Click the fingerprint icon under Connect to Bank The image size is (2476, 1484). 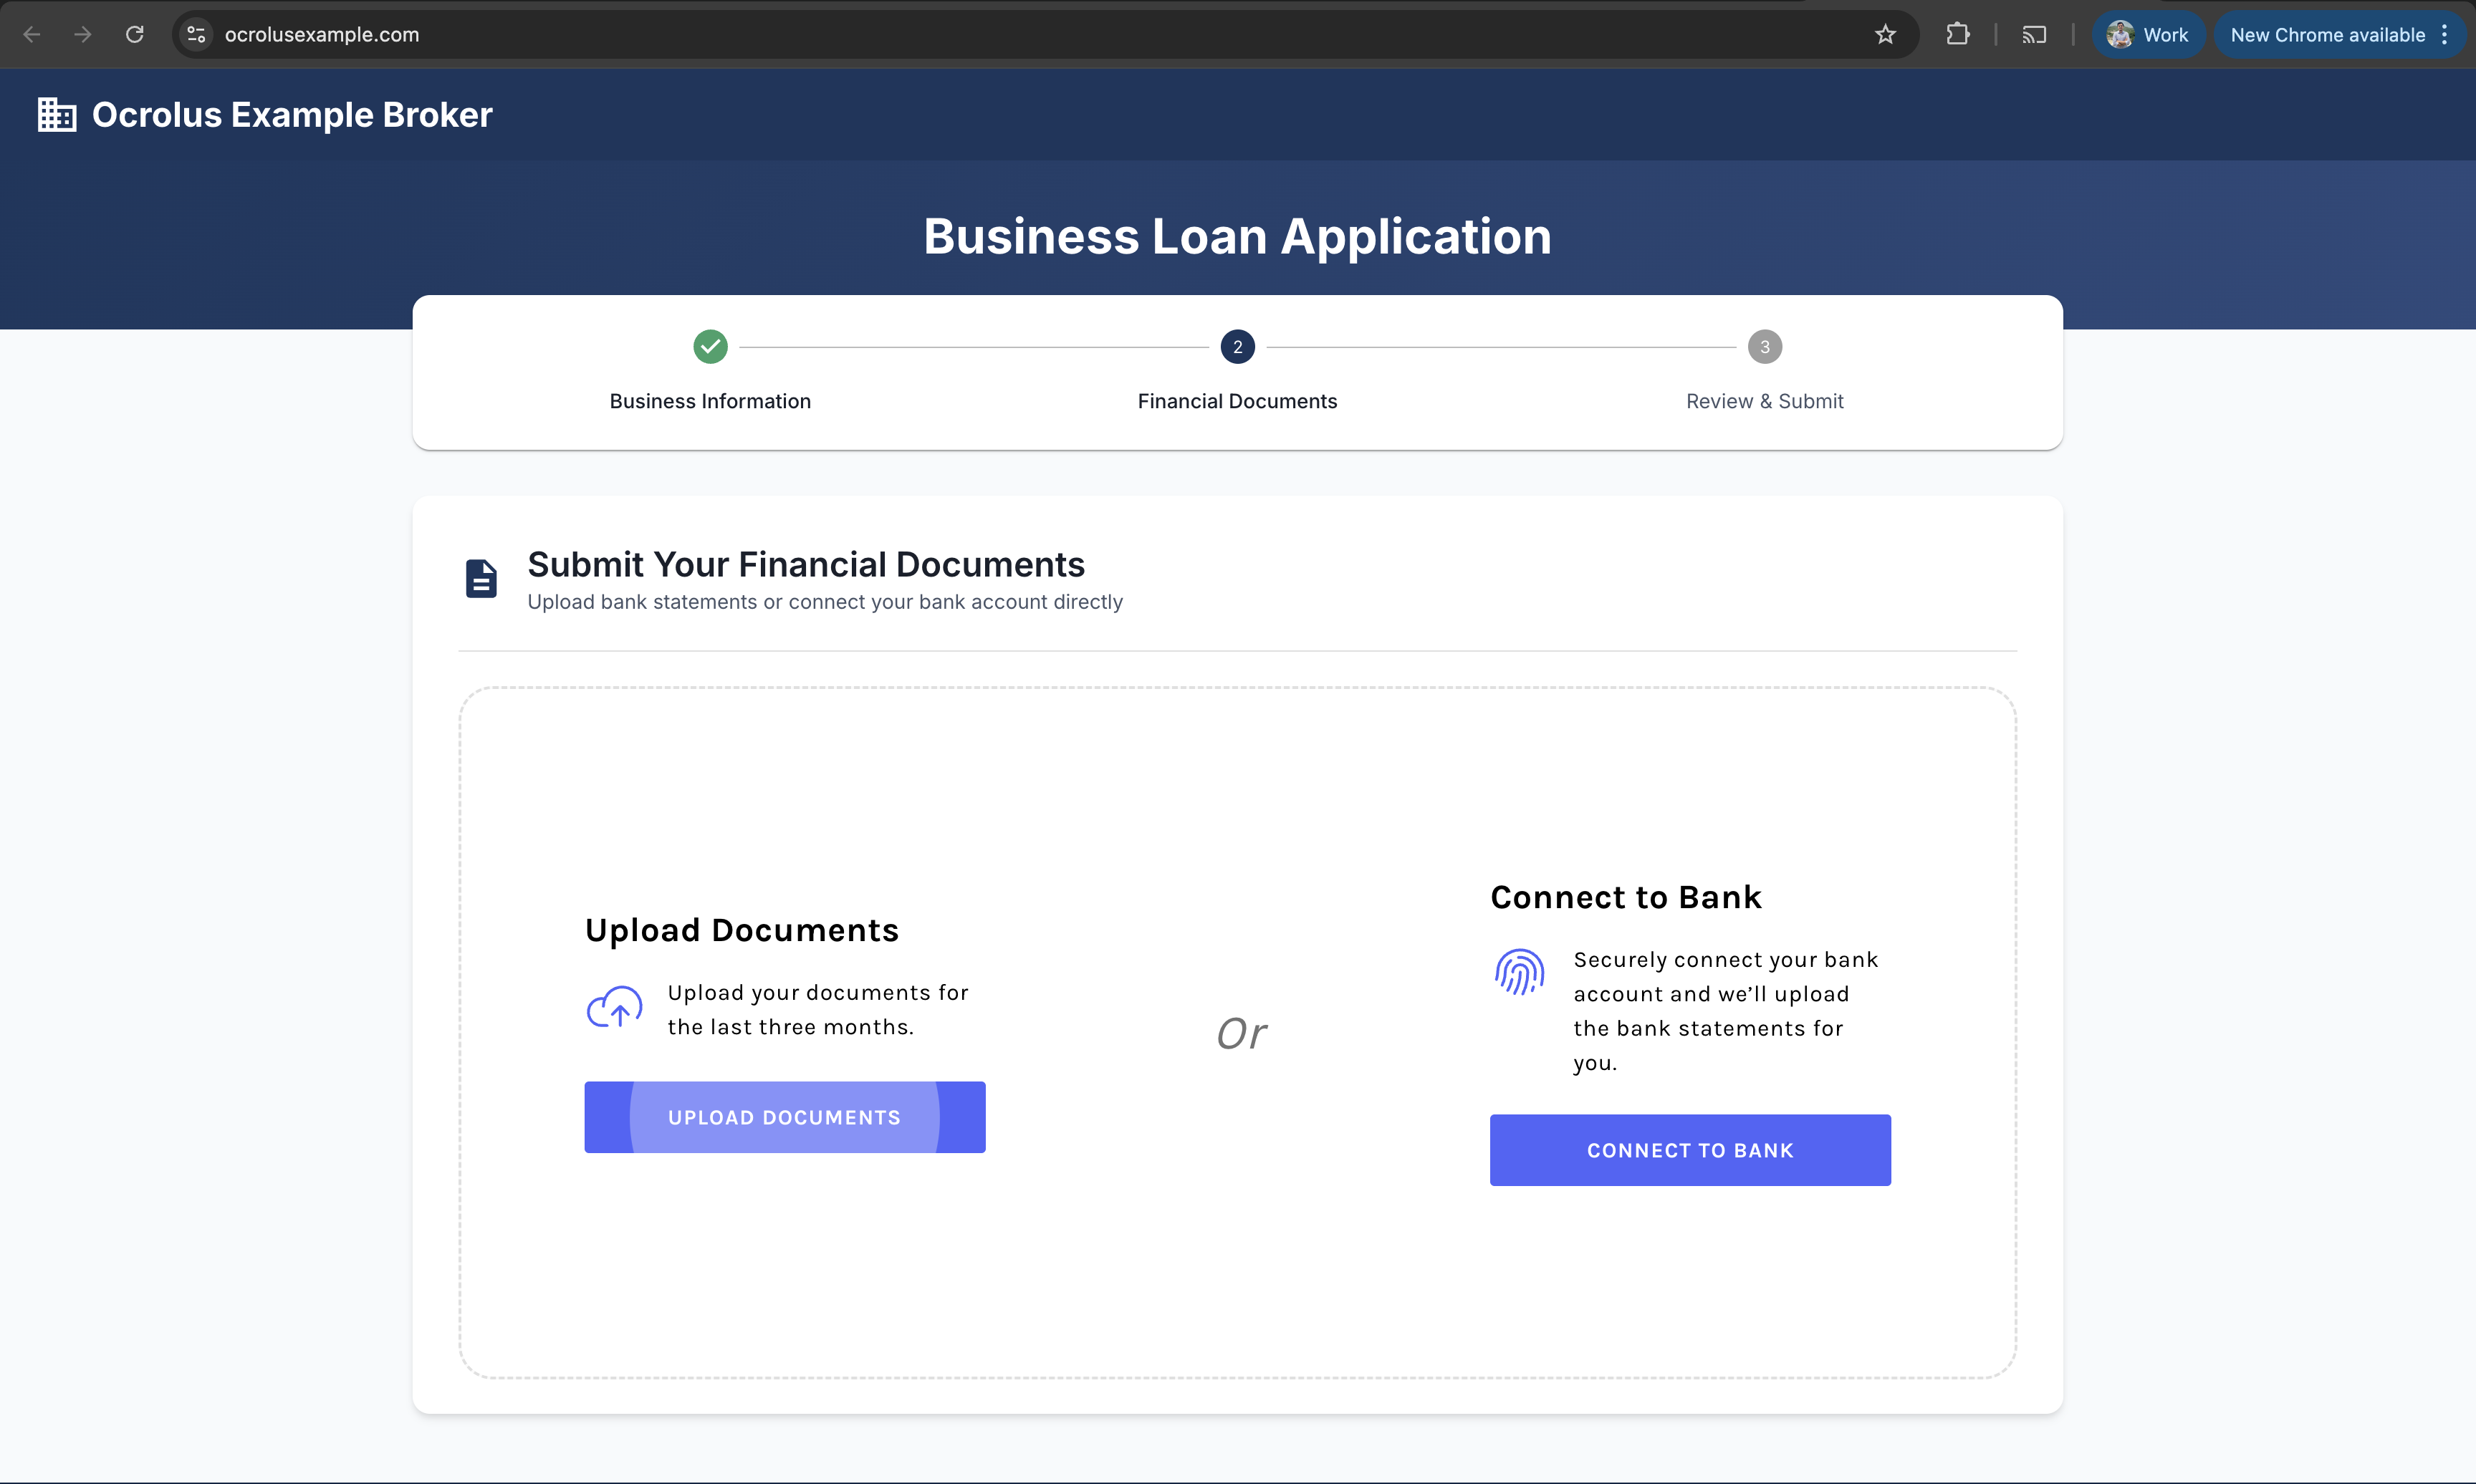(x=1519, y=972)
